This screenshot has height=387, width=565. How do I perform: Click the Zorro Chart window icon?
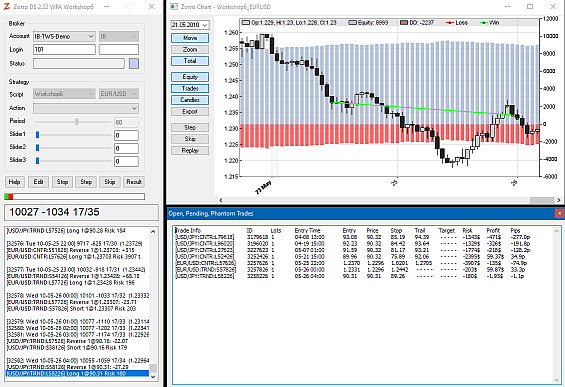pos(174,6)
